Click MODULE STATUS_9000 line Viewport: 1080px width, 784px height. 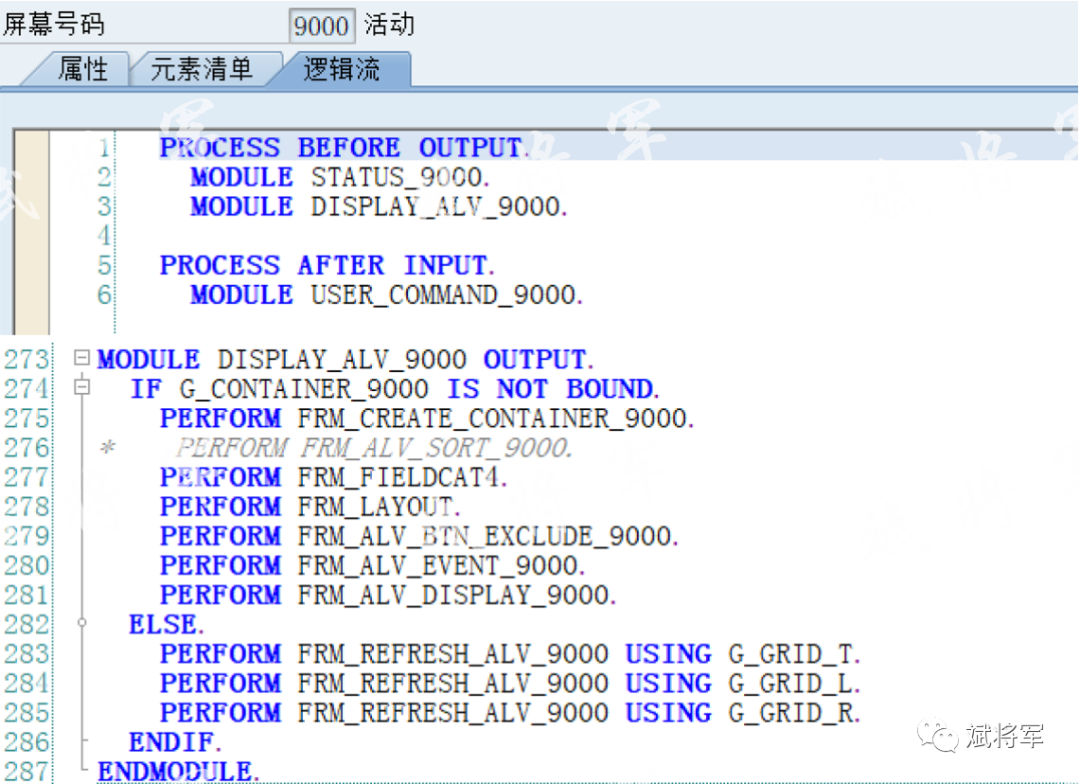(340, 177)
